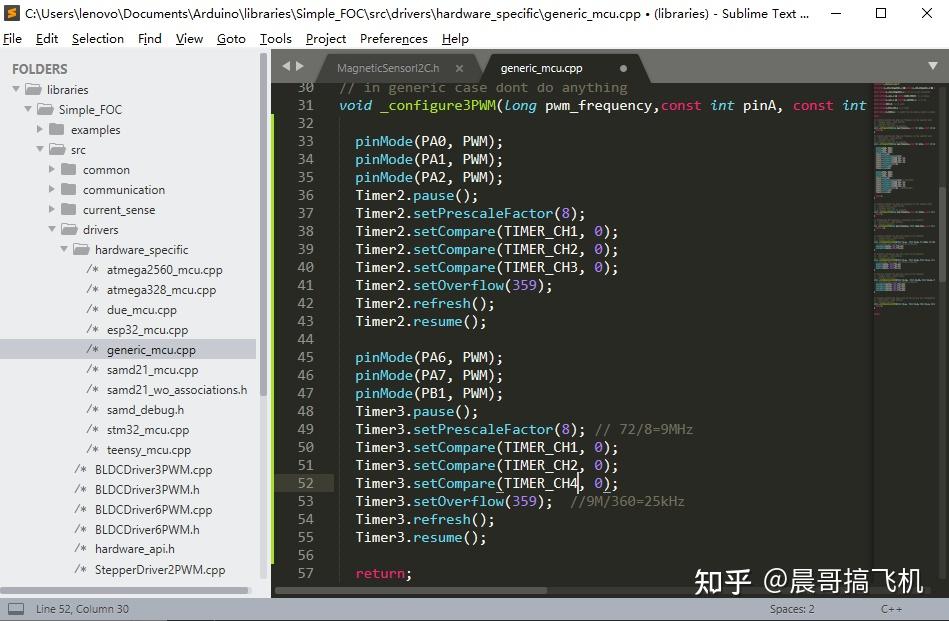949x621 pixels.
Task: Click the unsaved-changes dot on generic_mcu.cpp tab
Action: (x=622, y=69)
